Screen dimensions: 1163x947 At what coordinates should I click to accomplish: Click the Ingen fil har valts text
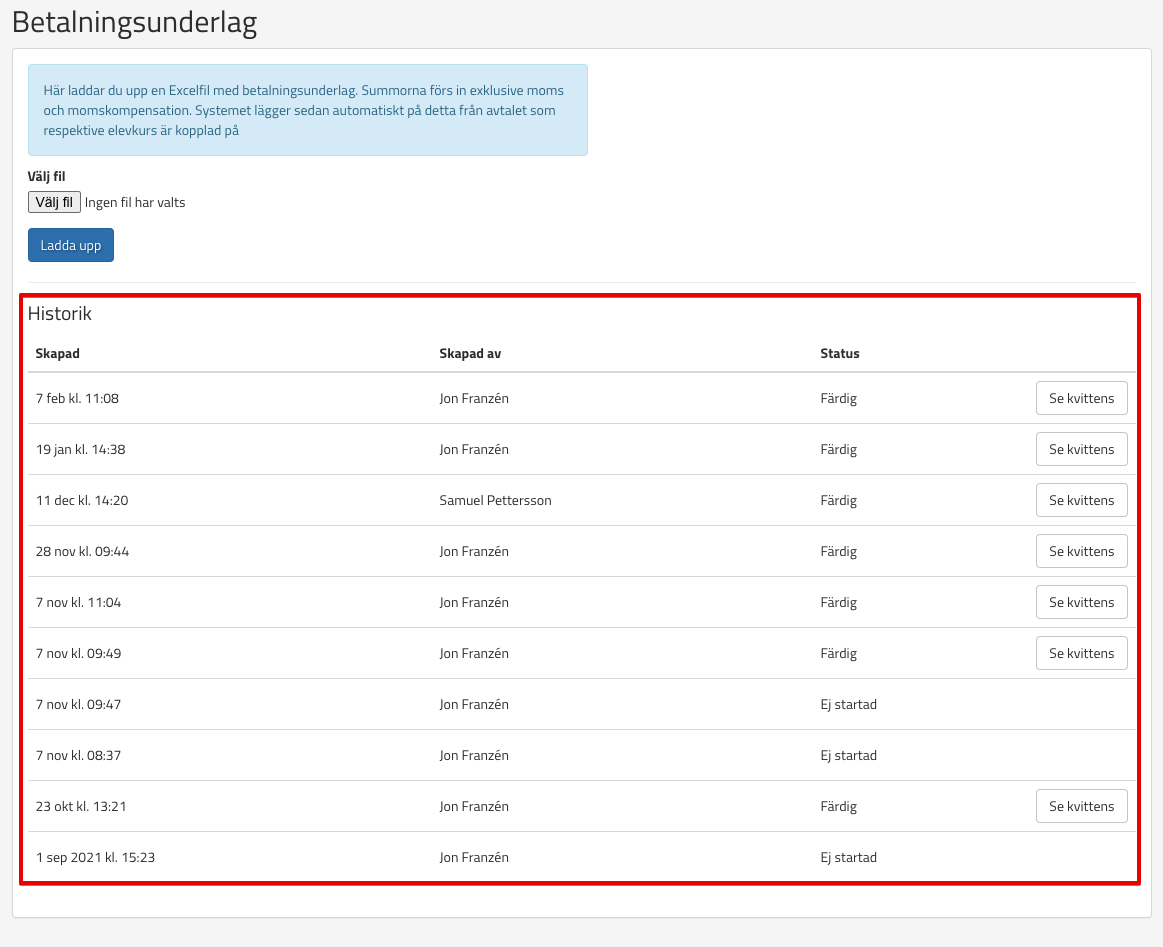click(x=135, y=202)
